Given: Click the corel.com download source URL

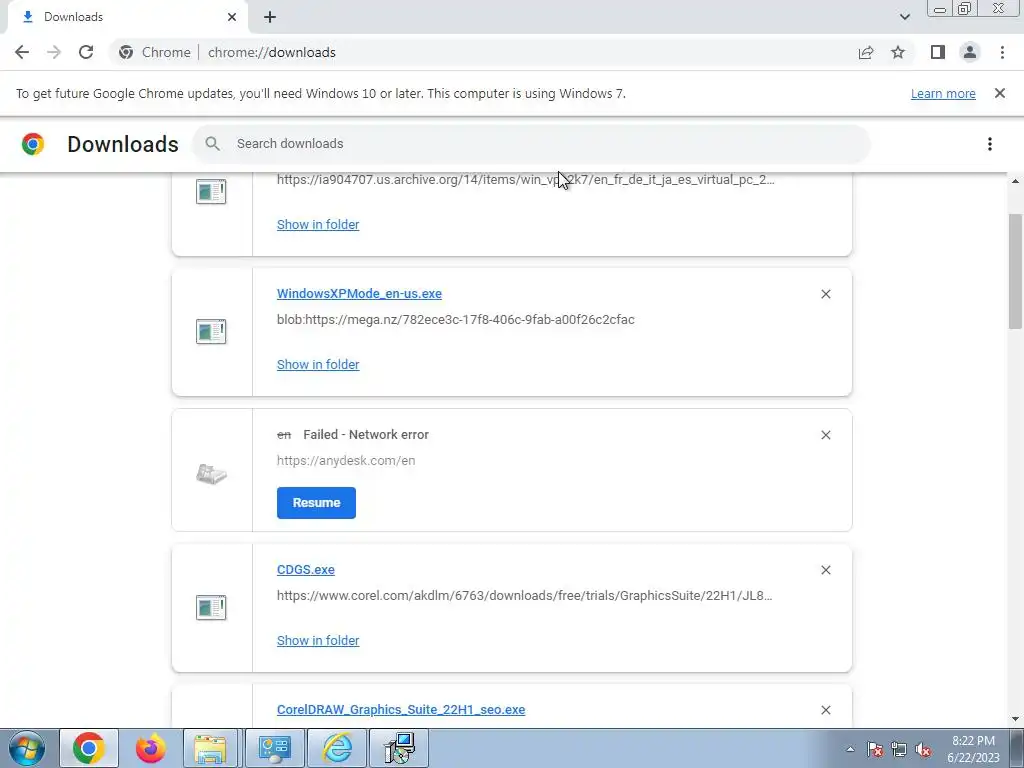Looking at the screenshot, I should coord(524,596).
